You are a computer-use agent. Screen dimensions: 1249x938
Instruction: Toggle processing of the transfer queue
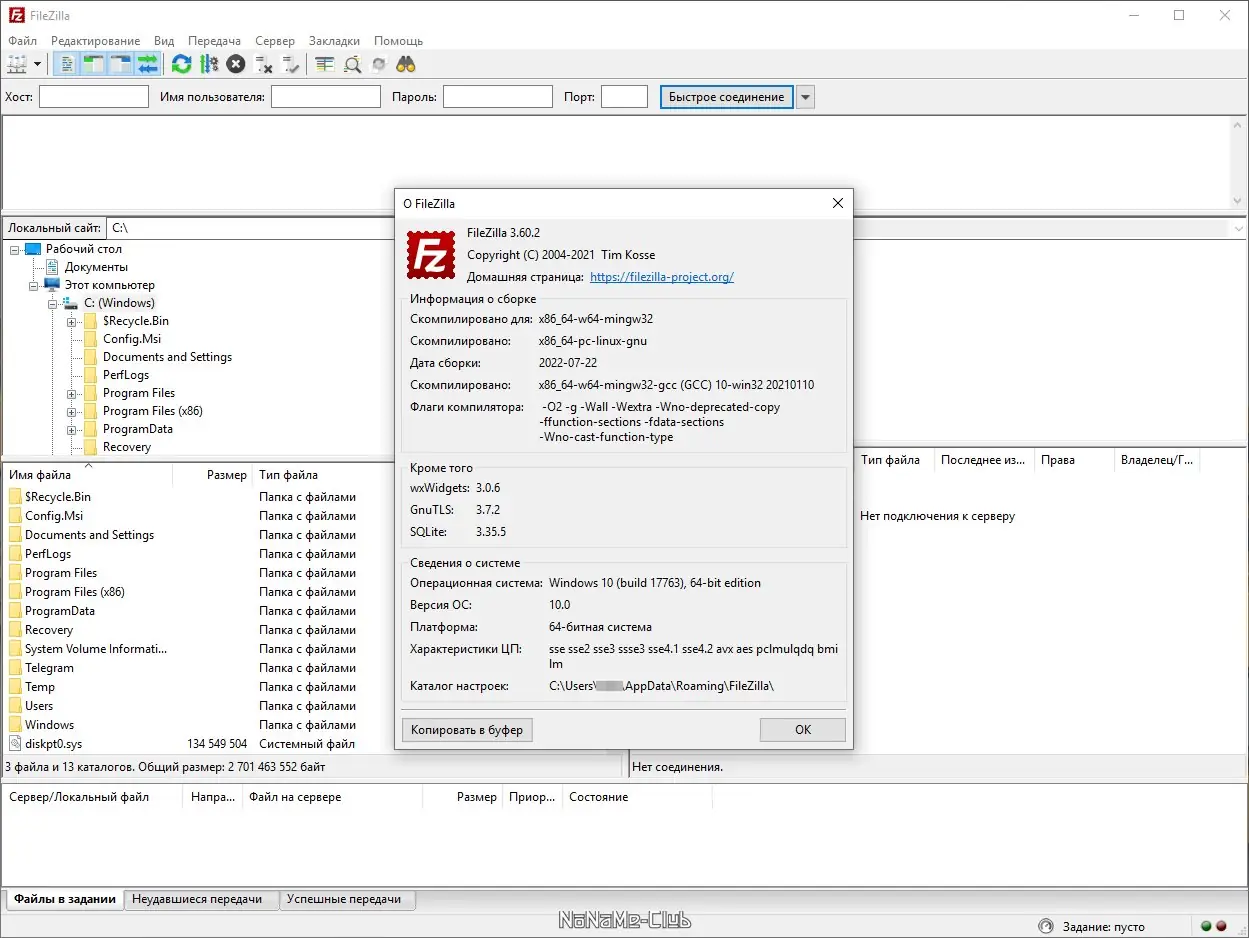pyautogui.click(x=208, y=64)
